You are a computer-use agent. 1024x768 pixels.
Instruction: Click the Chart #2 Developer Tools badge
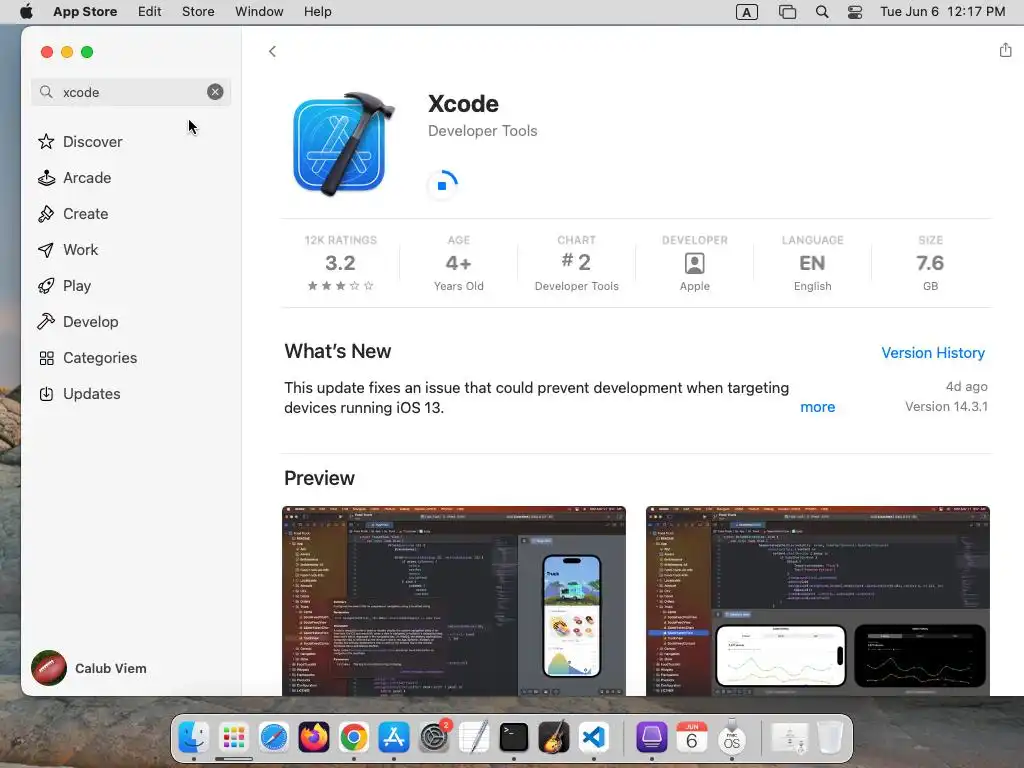(576, 263)
